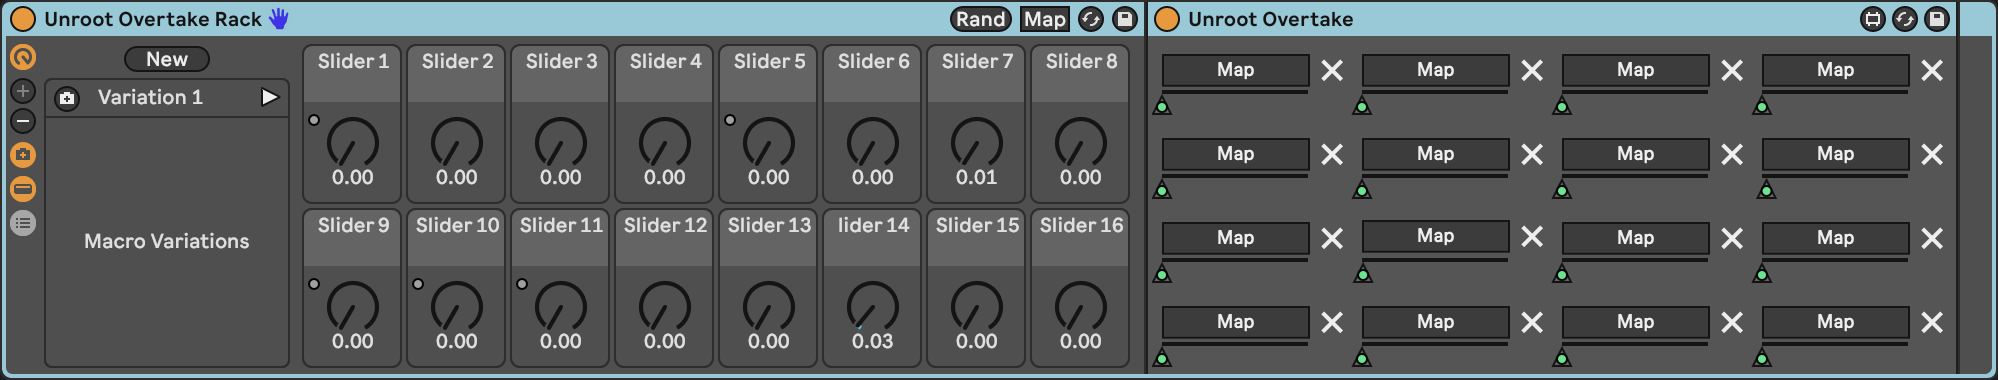This screenshot has height=380, width=1998.
Task: Toggle the chain list view icon
Action: (x=23, y=223)
